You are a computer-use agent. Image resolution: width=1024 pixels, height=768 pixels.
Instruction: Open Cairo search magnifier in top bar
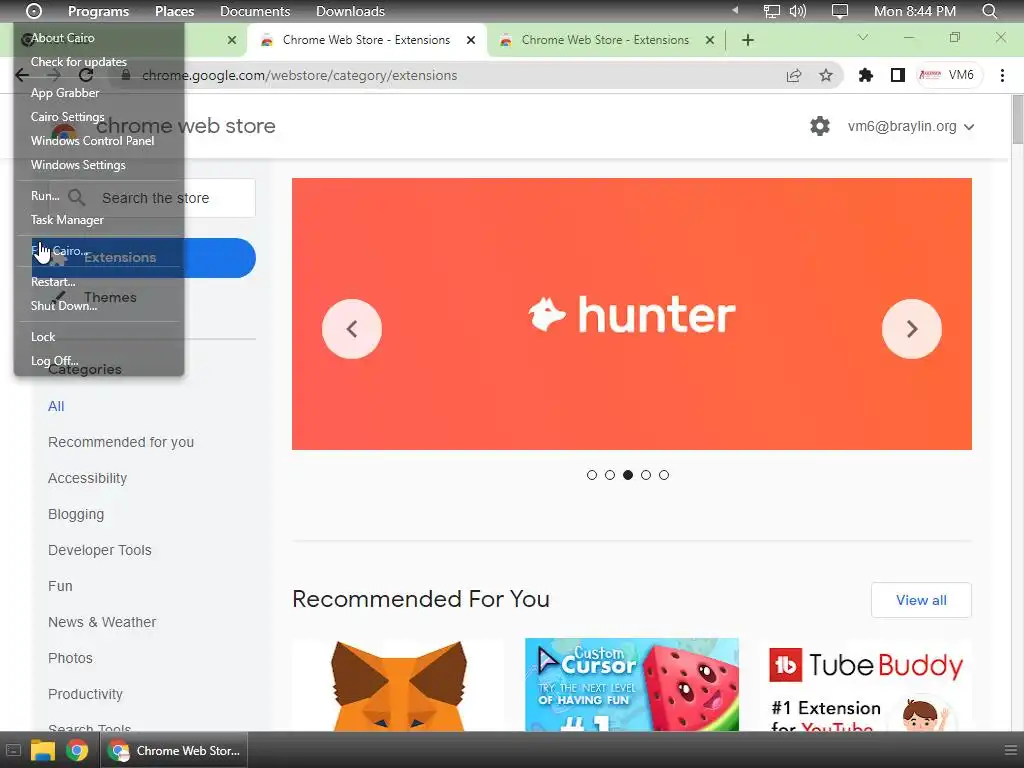[x=989, y=11]
